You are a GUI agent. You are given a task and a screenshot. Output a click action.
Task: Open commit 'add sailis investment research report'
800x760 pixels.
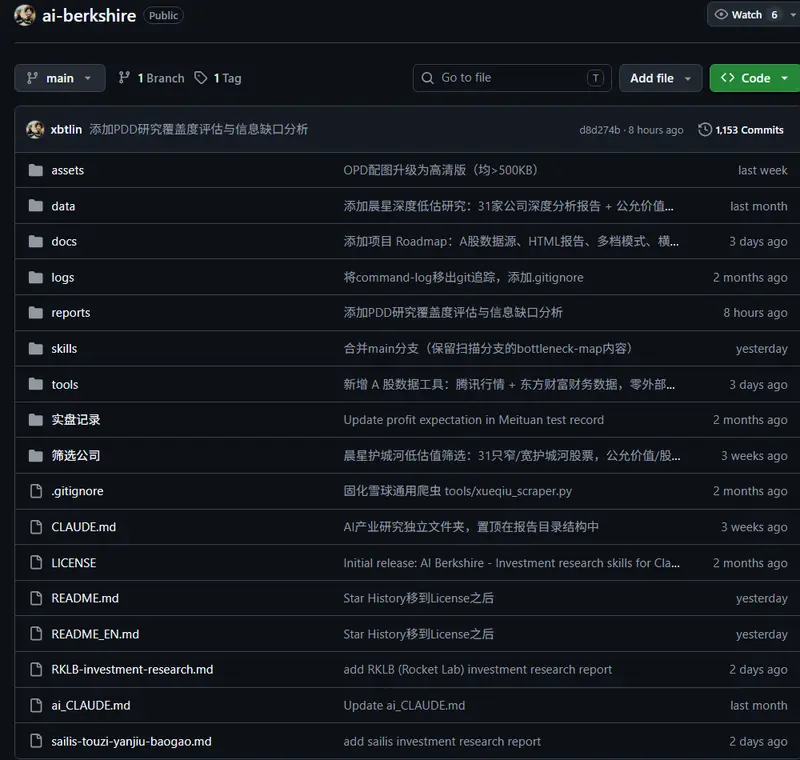click(442, 741)
